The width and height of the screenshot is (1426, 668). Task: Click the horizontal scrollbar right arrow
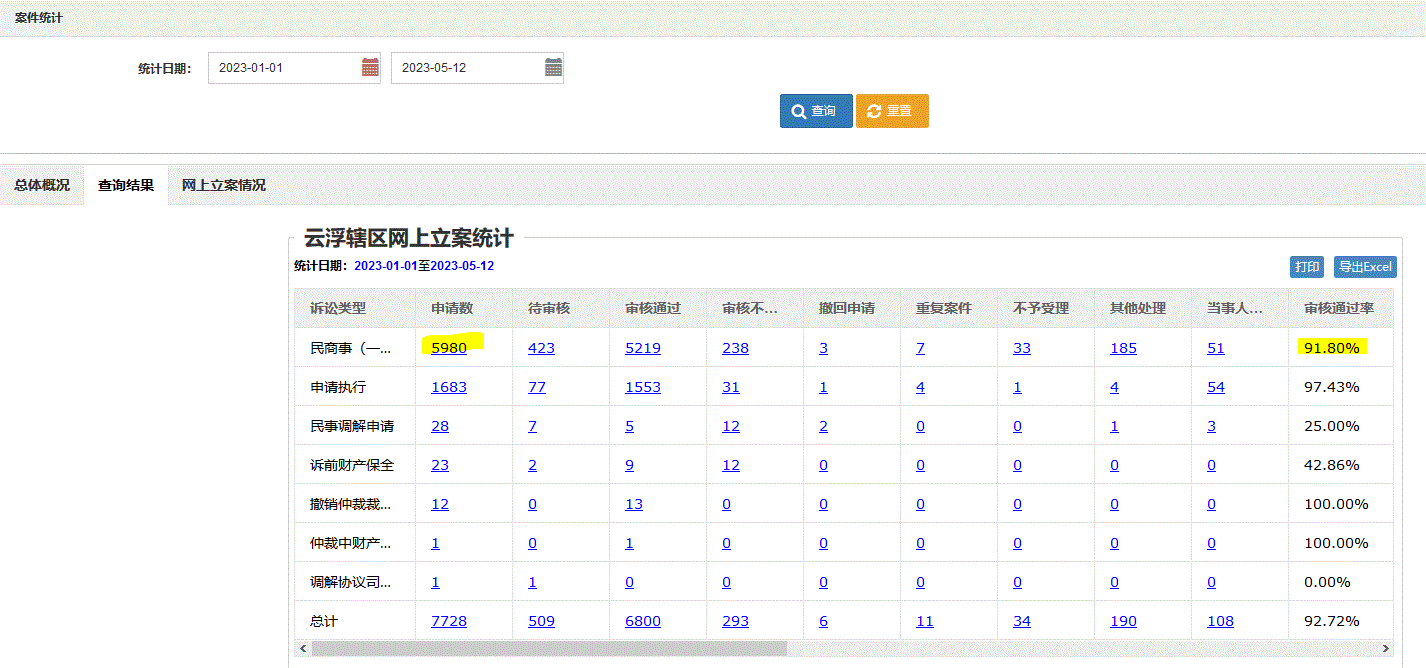click(1385, 648)
